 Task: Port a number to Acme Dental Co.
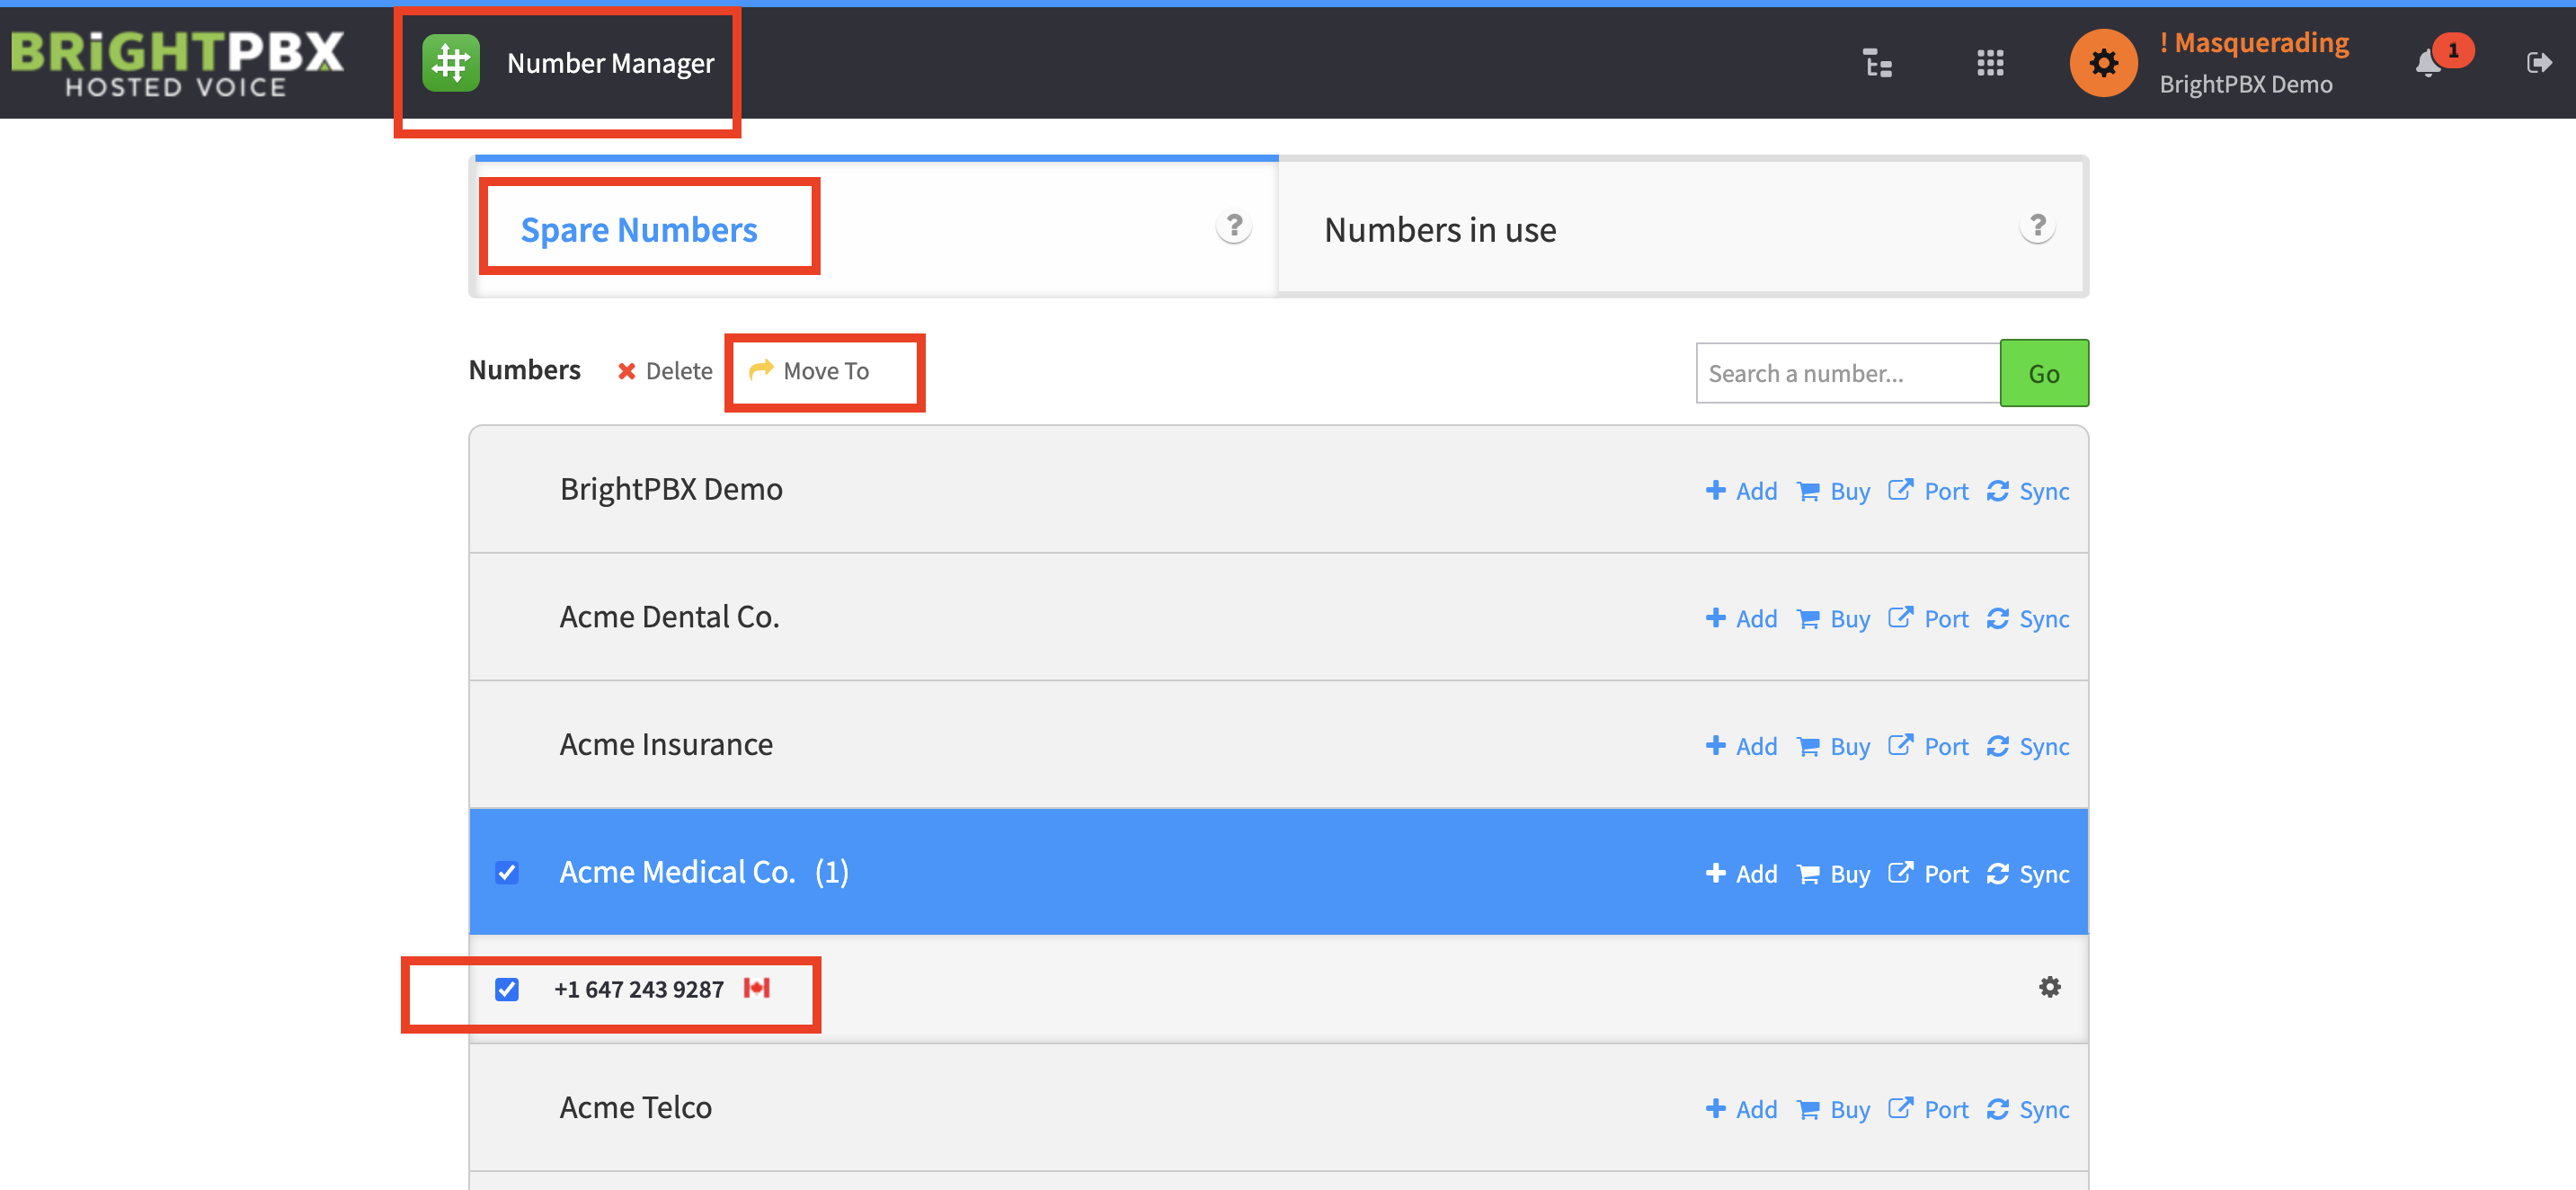click(x=1928, y=619)
